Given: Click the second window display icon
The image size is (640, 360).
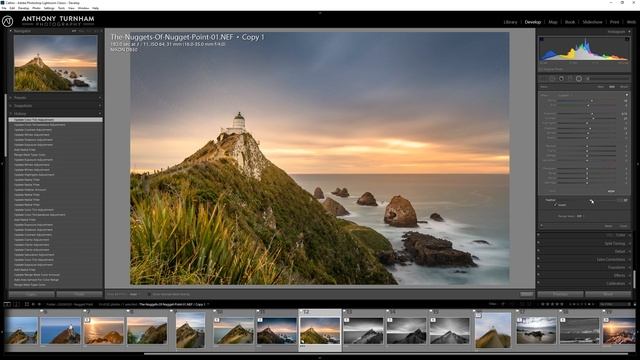Looking at the screenshot, I should tap(16, 304).
